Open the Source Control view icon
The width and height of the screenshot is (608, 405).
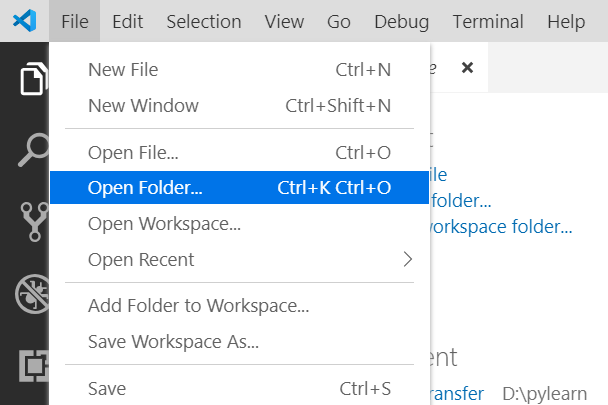35,222
